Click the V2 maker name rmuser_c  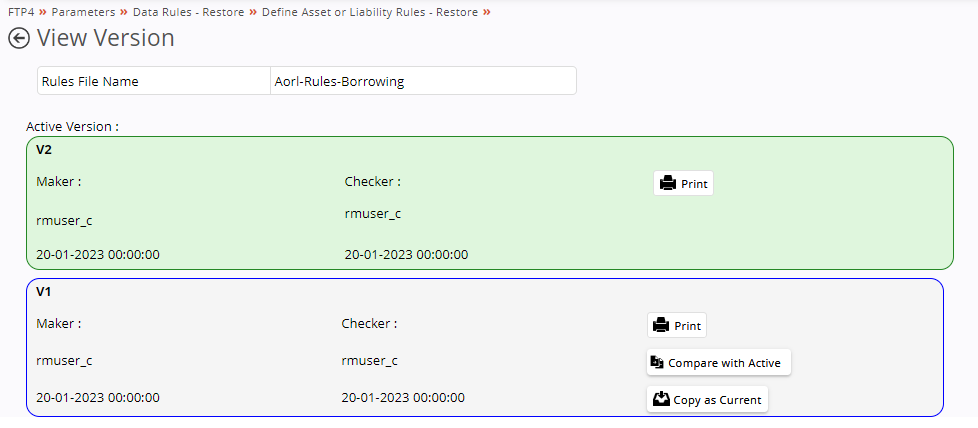[x=65, y=220]
